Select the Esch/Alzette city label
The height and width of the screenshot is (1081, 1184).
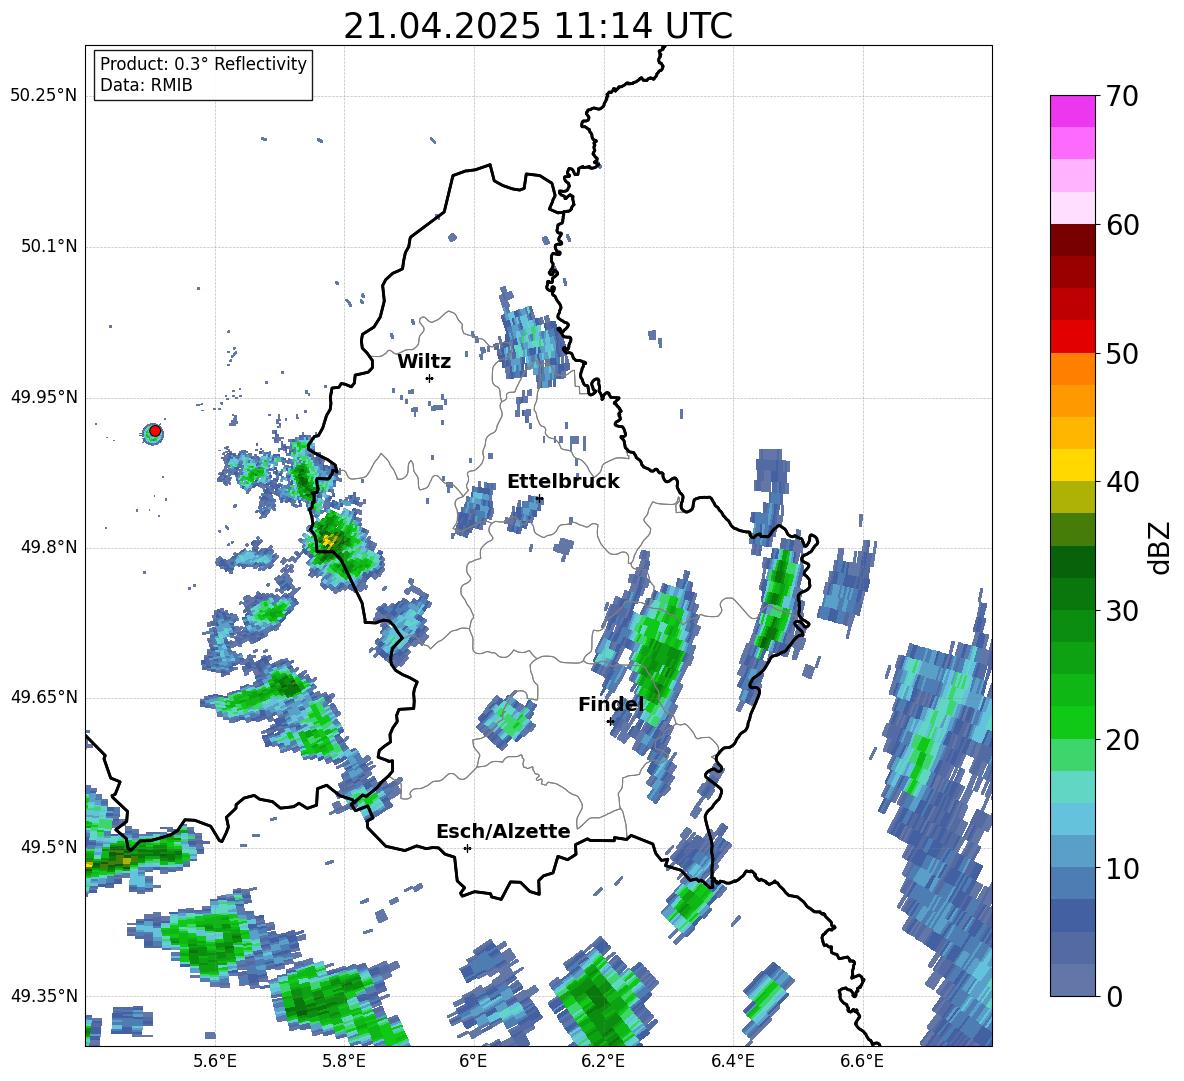(504, 831)
